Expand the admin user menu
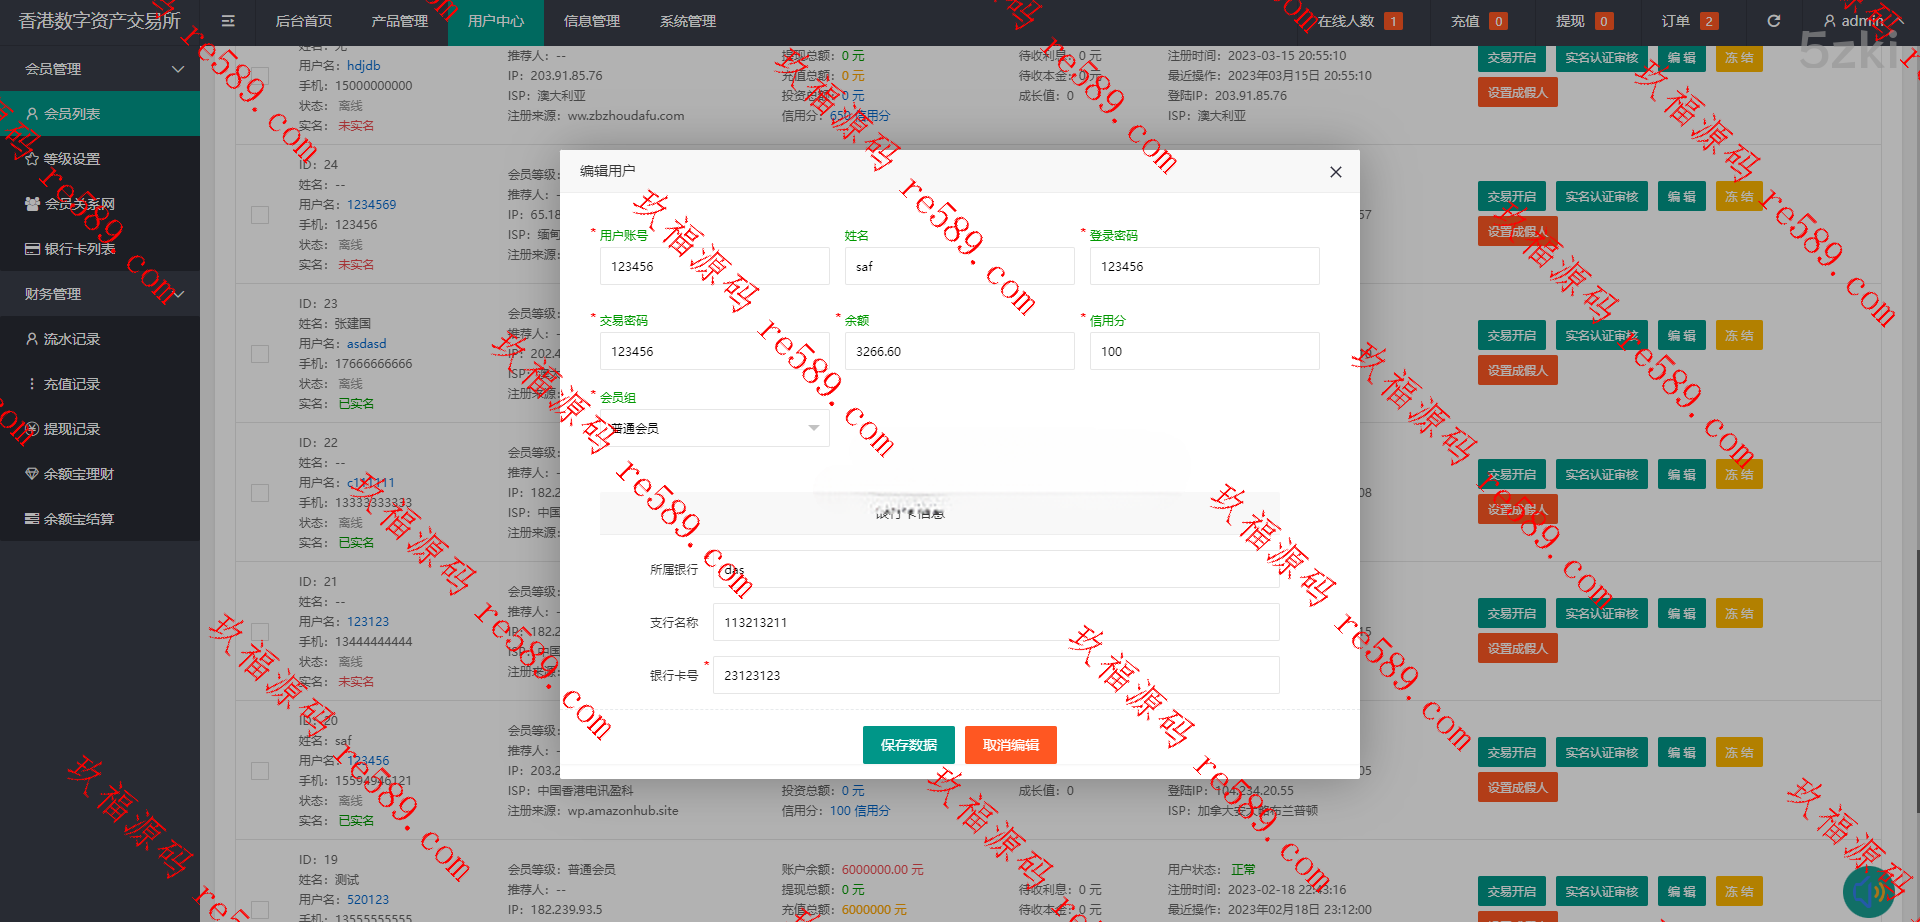This screenshot has height=922, width=1920. [x=1862, y=21]
